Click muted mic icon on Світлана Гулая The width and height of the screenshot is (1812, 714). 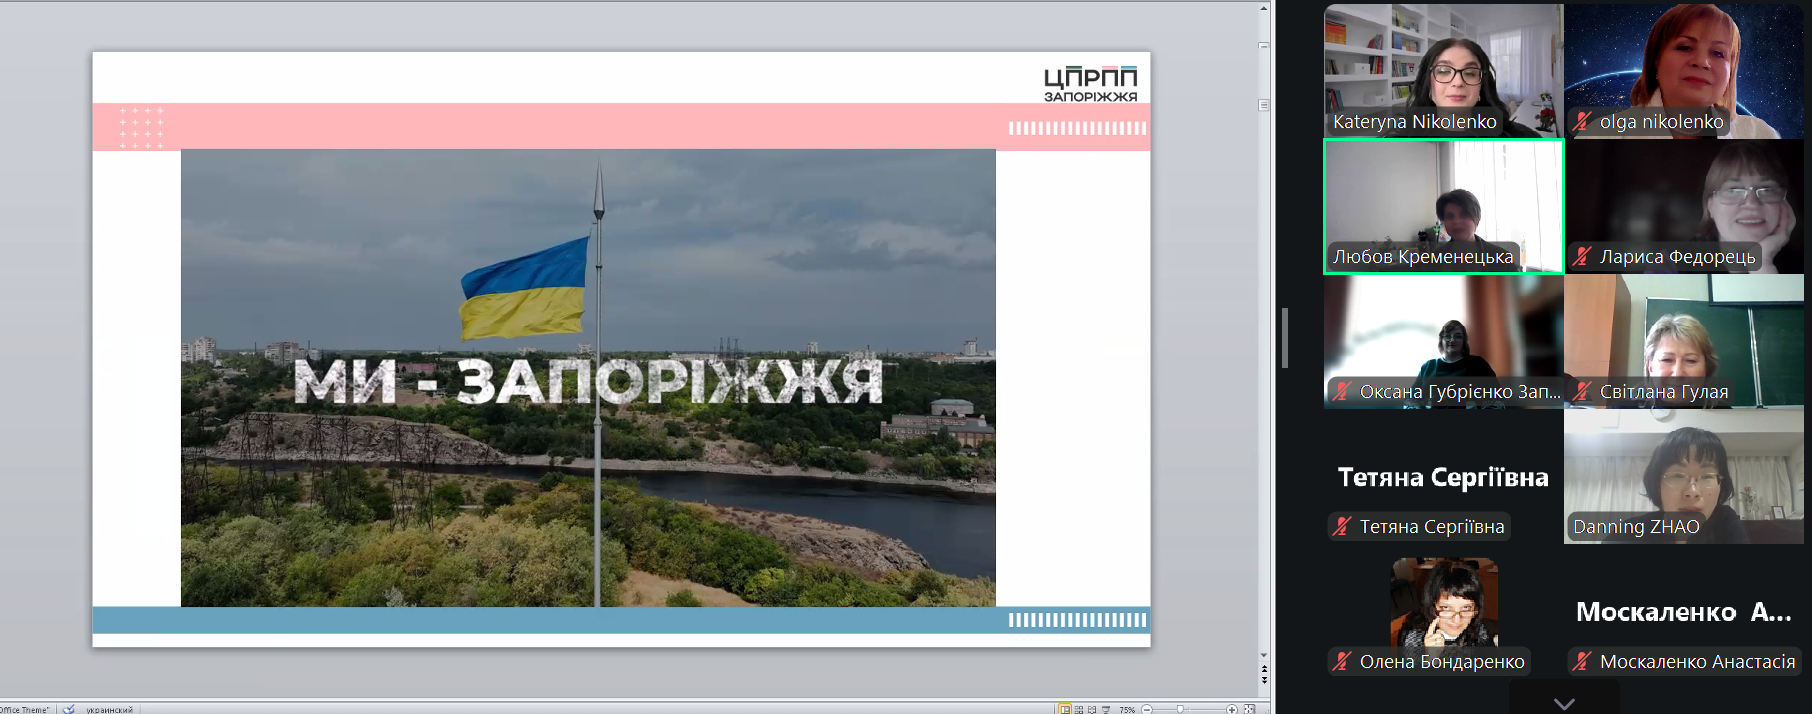coord(1582,392)
